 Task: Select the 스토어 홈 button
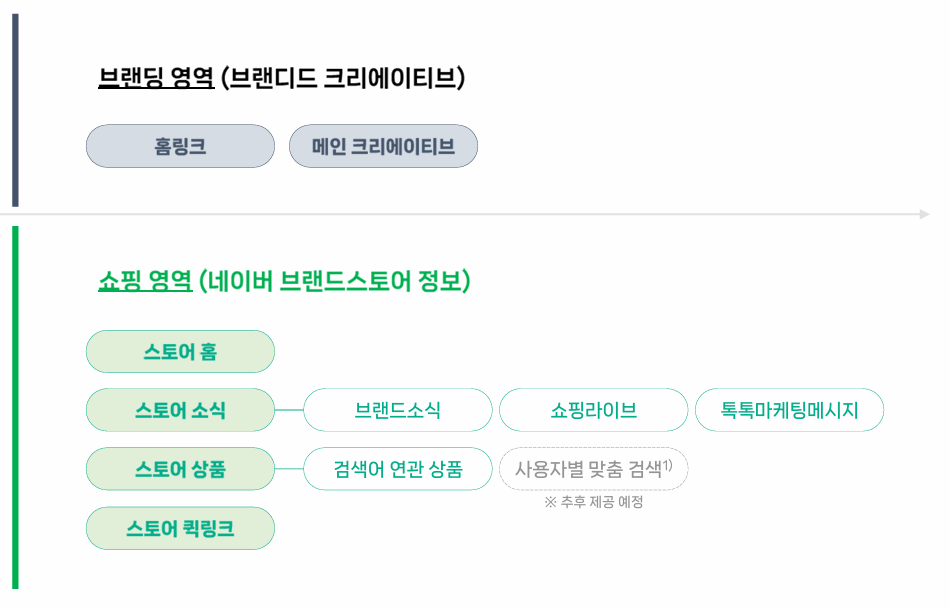pos(180,352)
